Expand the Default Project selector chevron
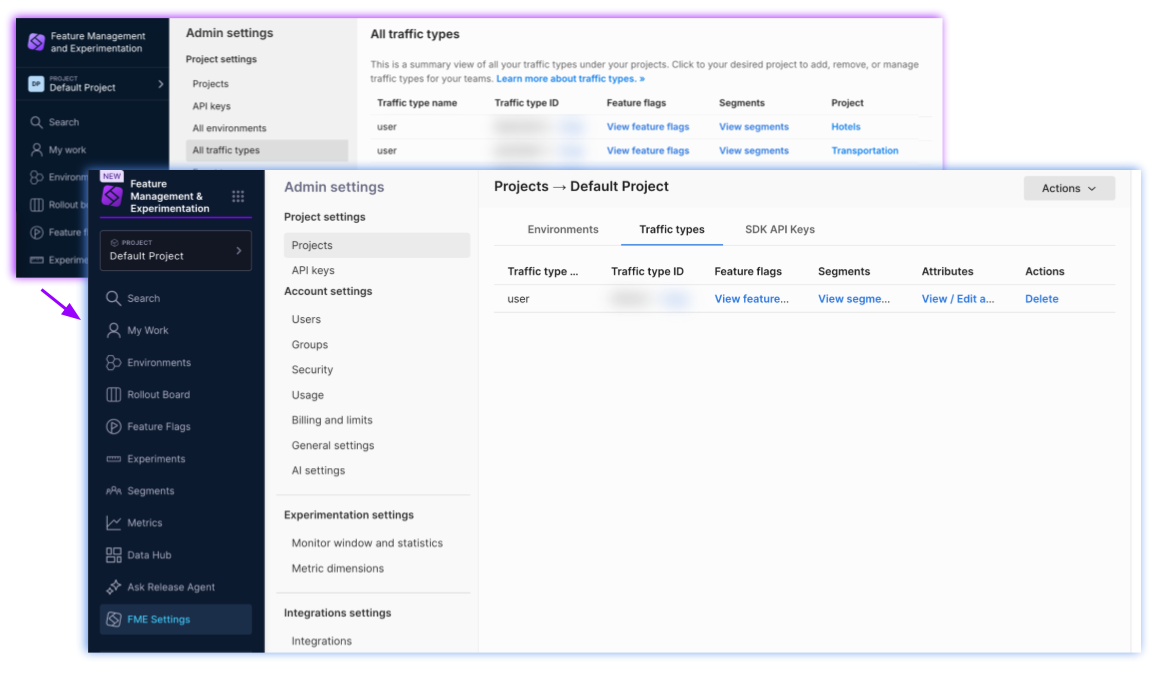 (238, 251)
